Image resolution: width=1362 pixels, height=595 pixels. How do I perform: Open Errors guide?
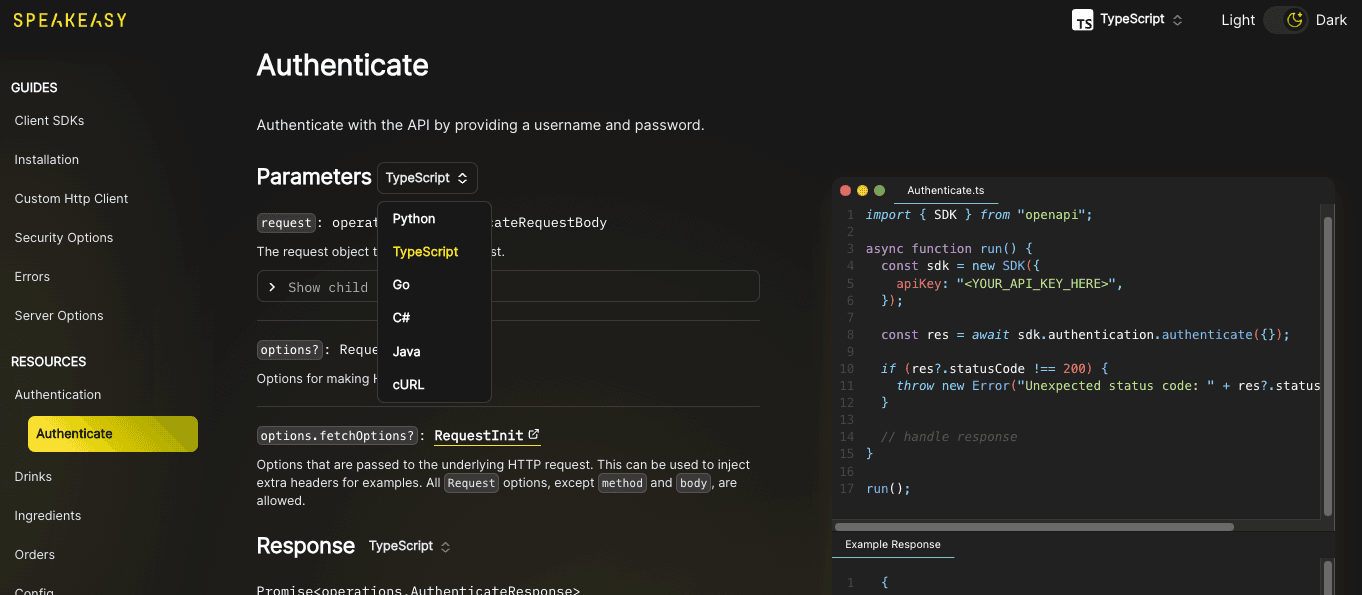coord(32,277)
